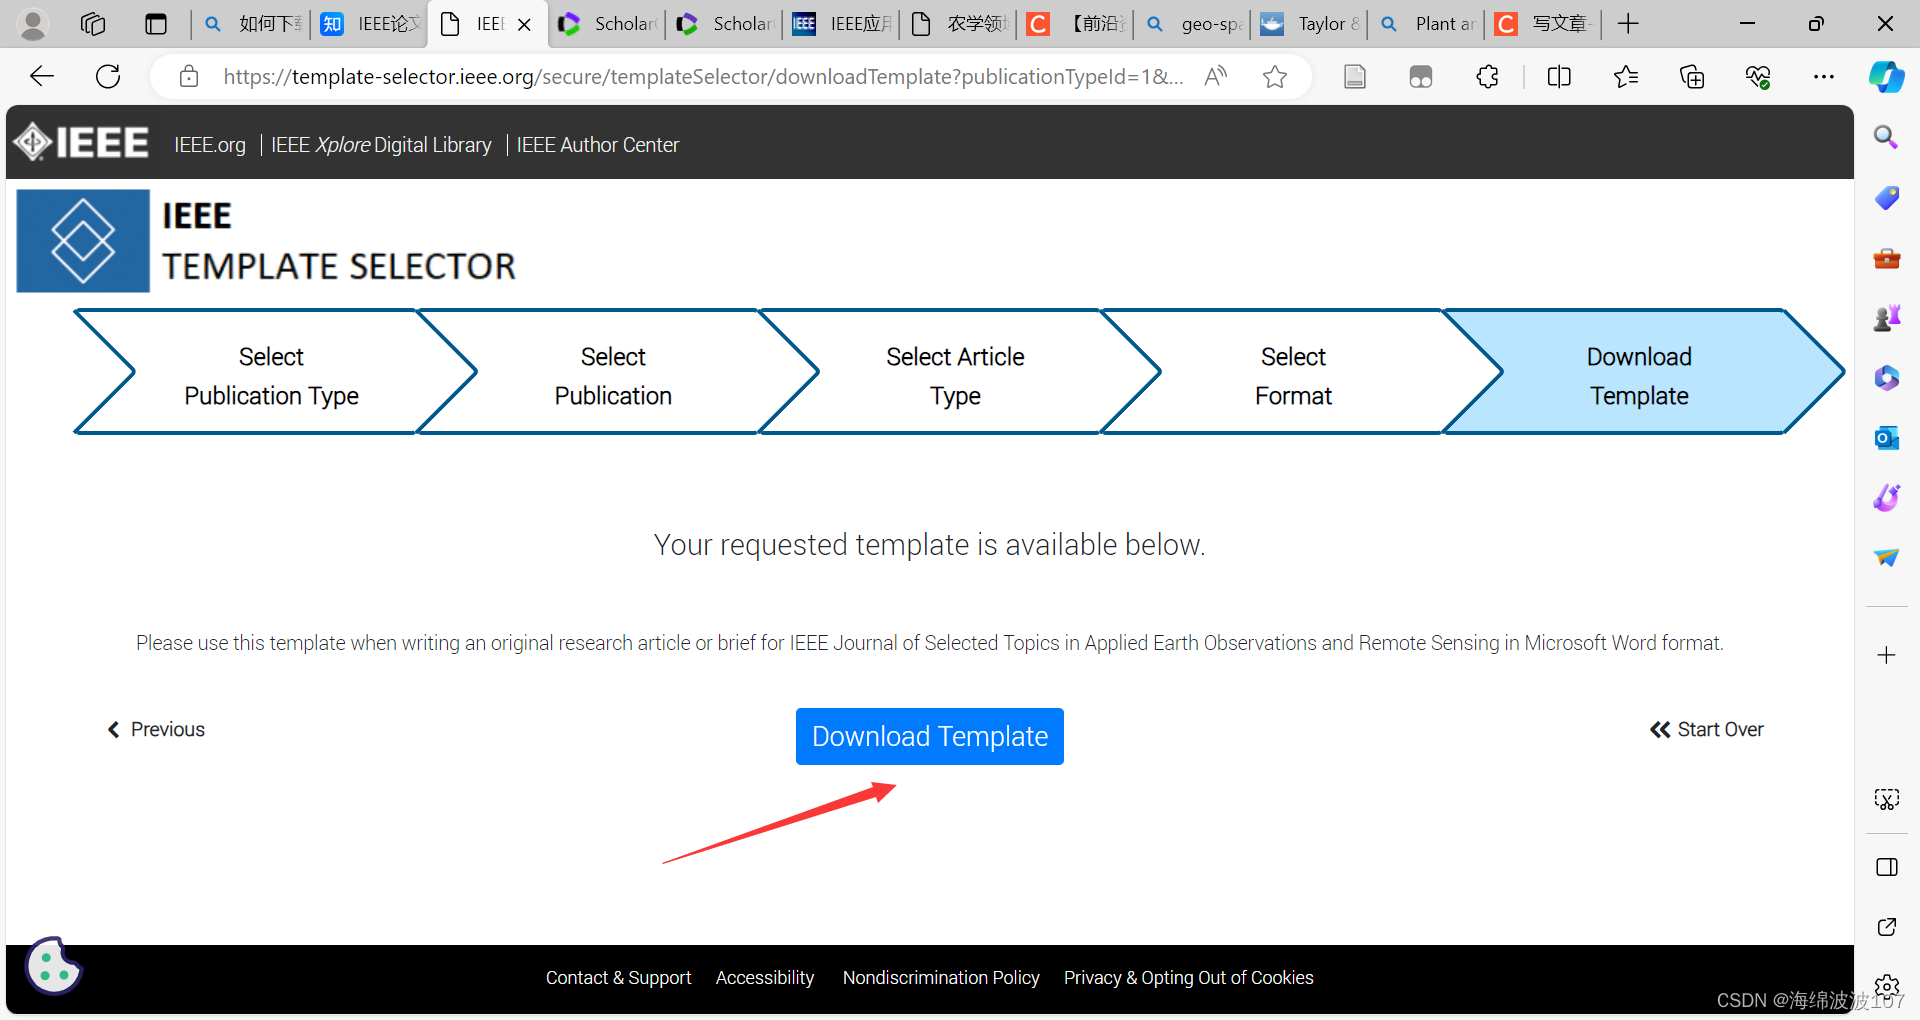Switch to the 如何下载 tab
The height and width of the screenshot is (1020, 1920).
[x=253, y=24]
